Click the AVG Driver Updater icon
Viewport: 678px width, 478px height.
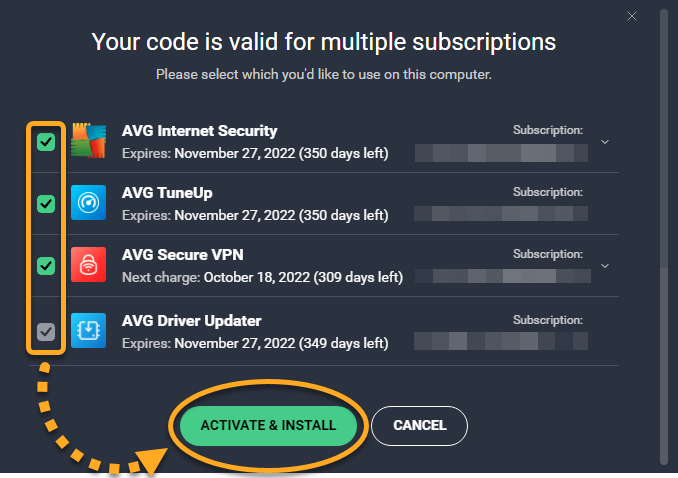(x=89, y=330)
